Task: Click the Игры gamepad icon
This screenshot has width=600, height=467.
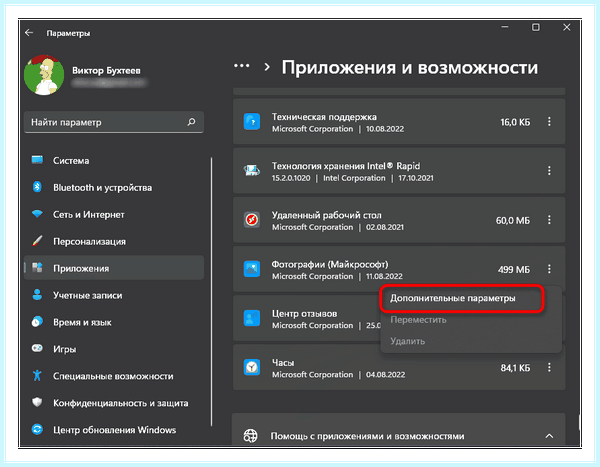Action: pyautogui.click(x=37, y=348)
